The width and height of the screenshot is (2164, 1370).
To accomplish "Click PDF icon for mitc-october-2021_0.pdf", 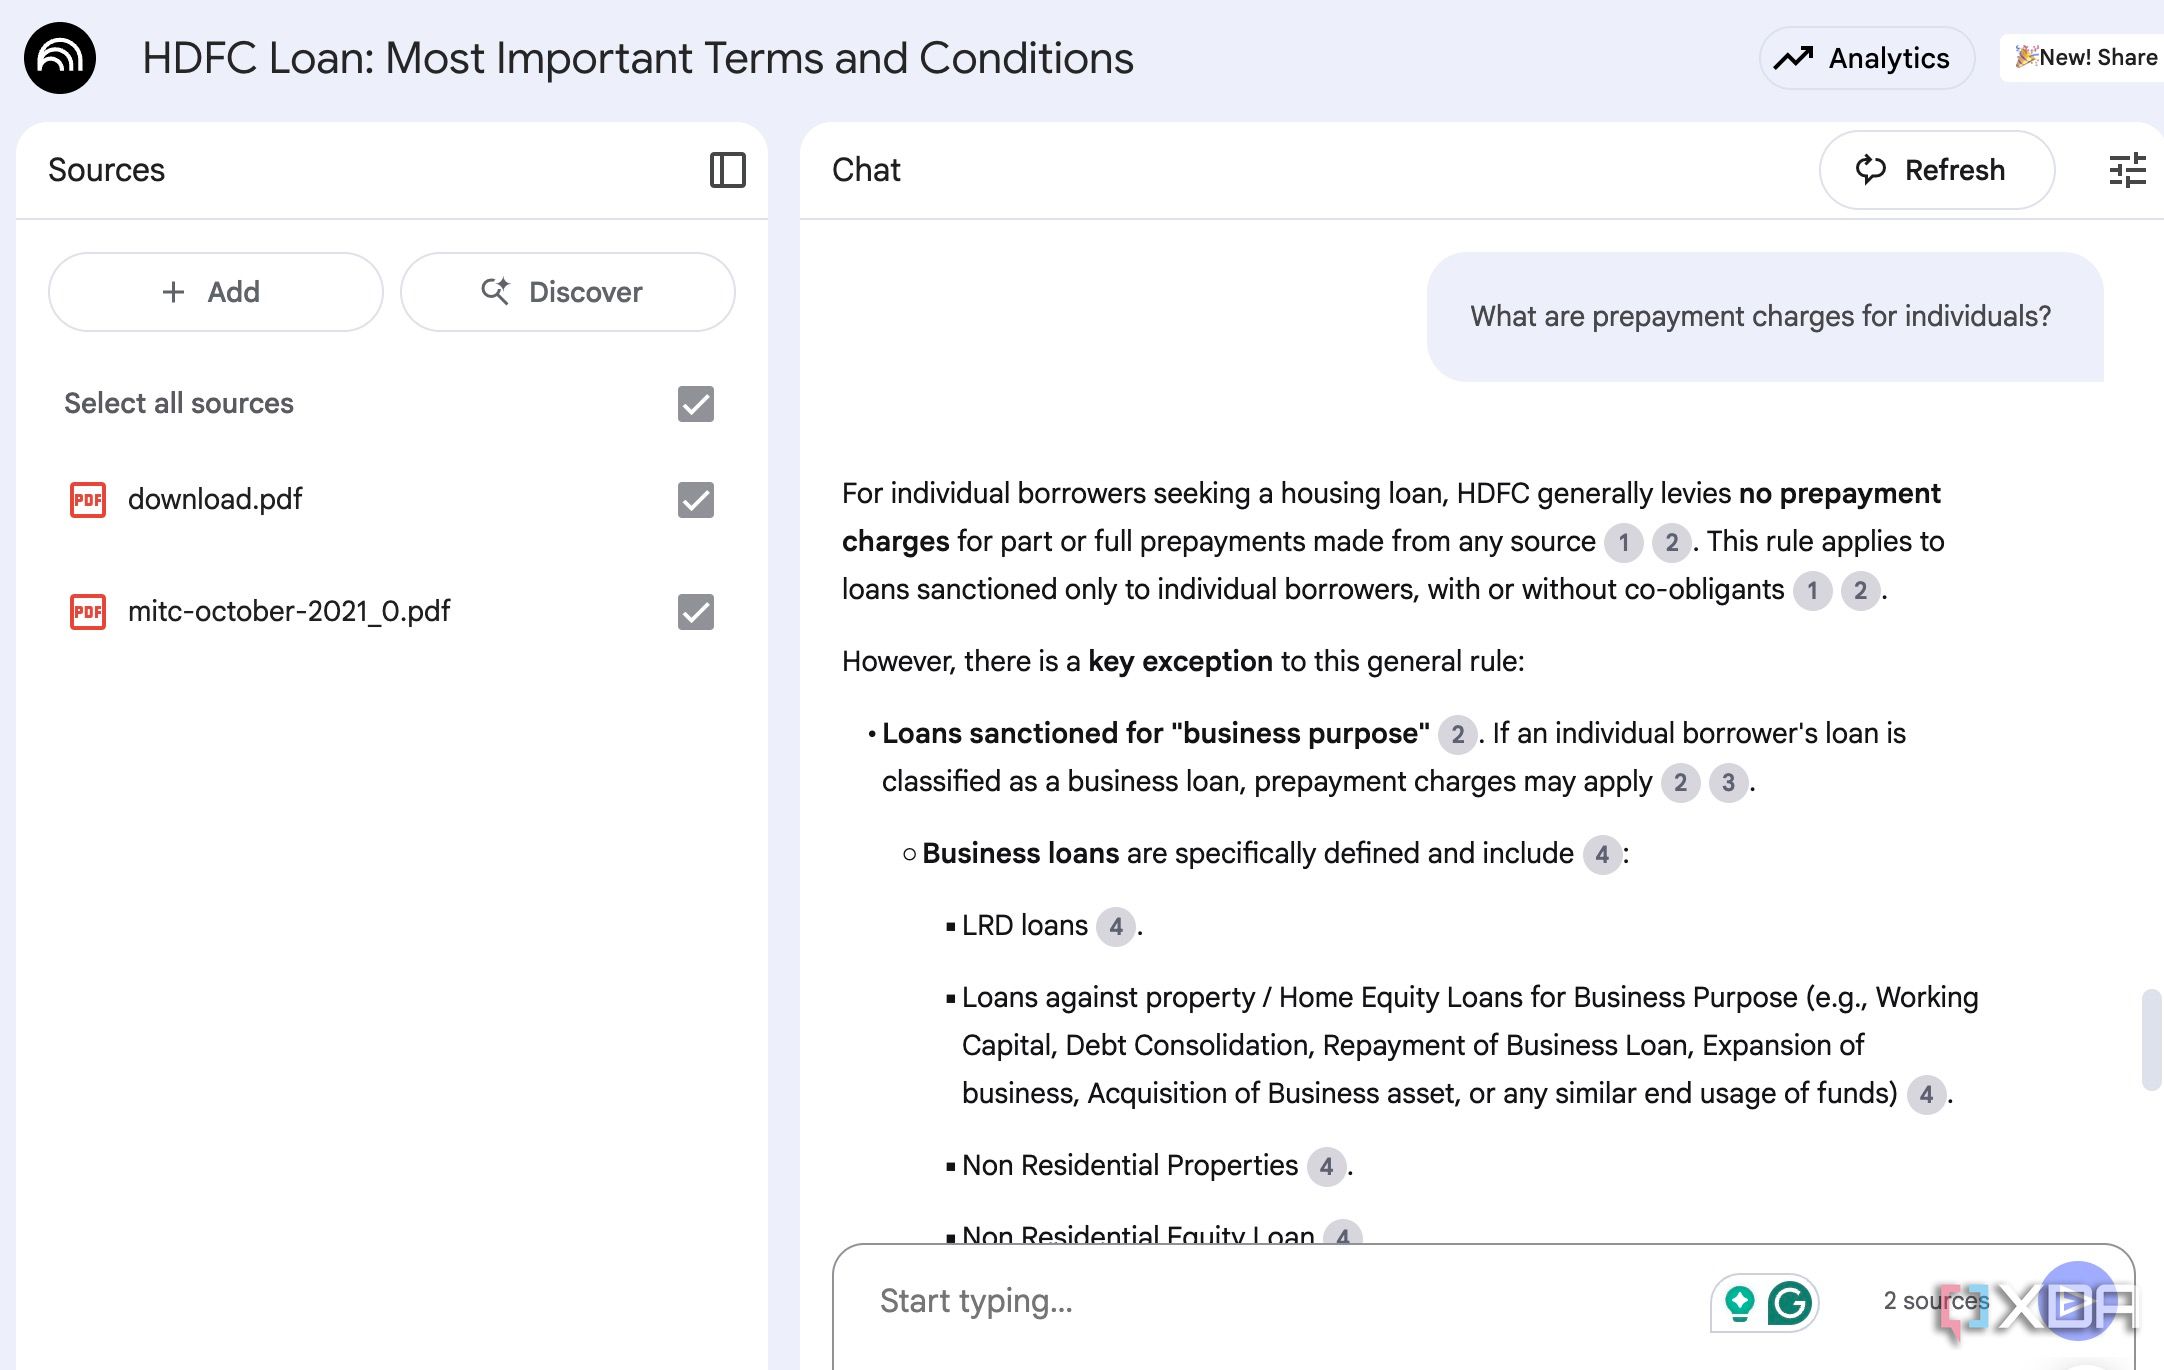I will click(x=88, y=611).
